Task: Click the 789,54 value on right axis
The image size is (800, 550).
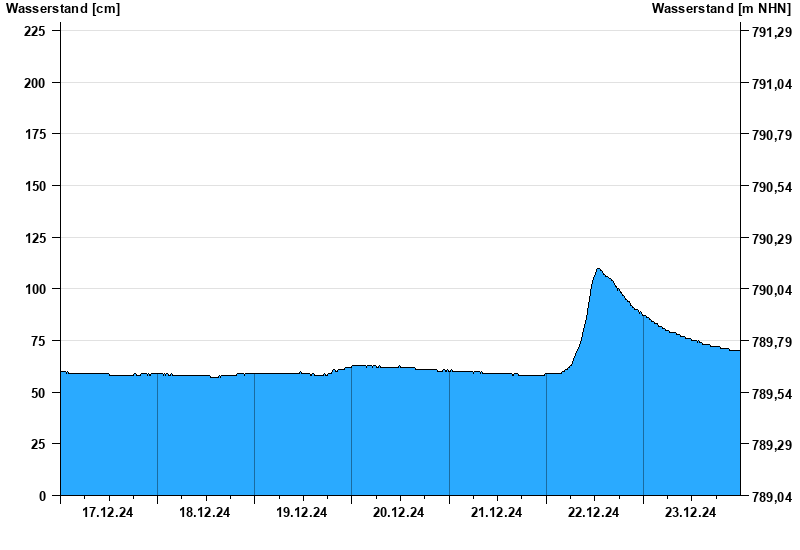Action: coord(772,394)
